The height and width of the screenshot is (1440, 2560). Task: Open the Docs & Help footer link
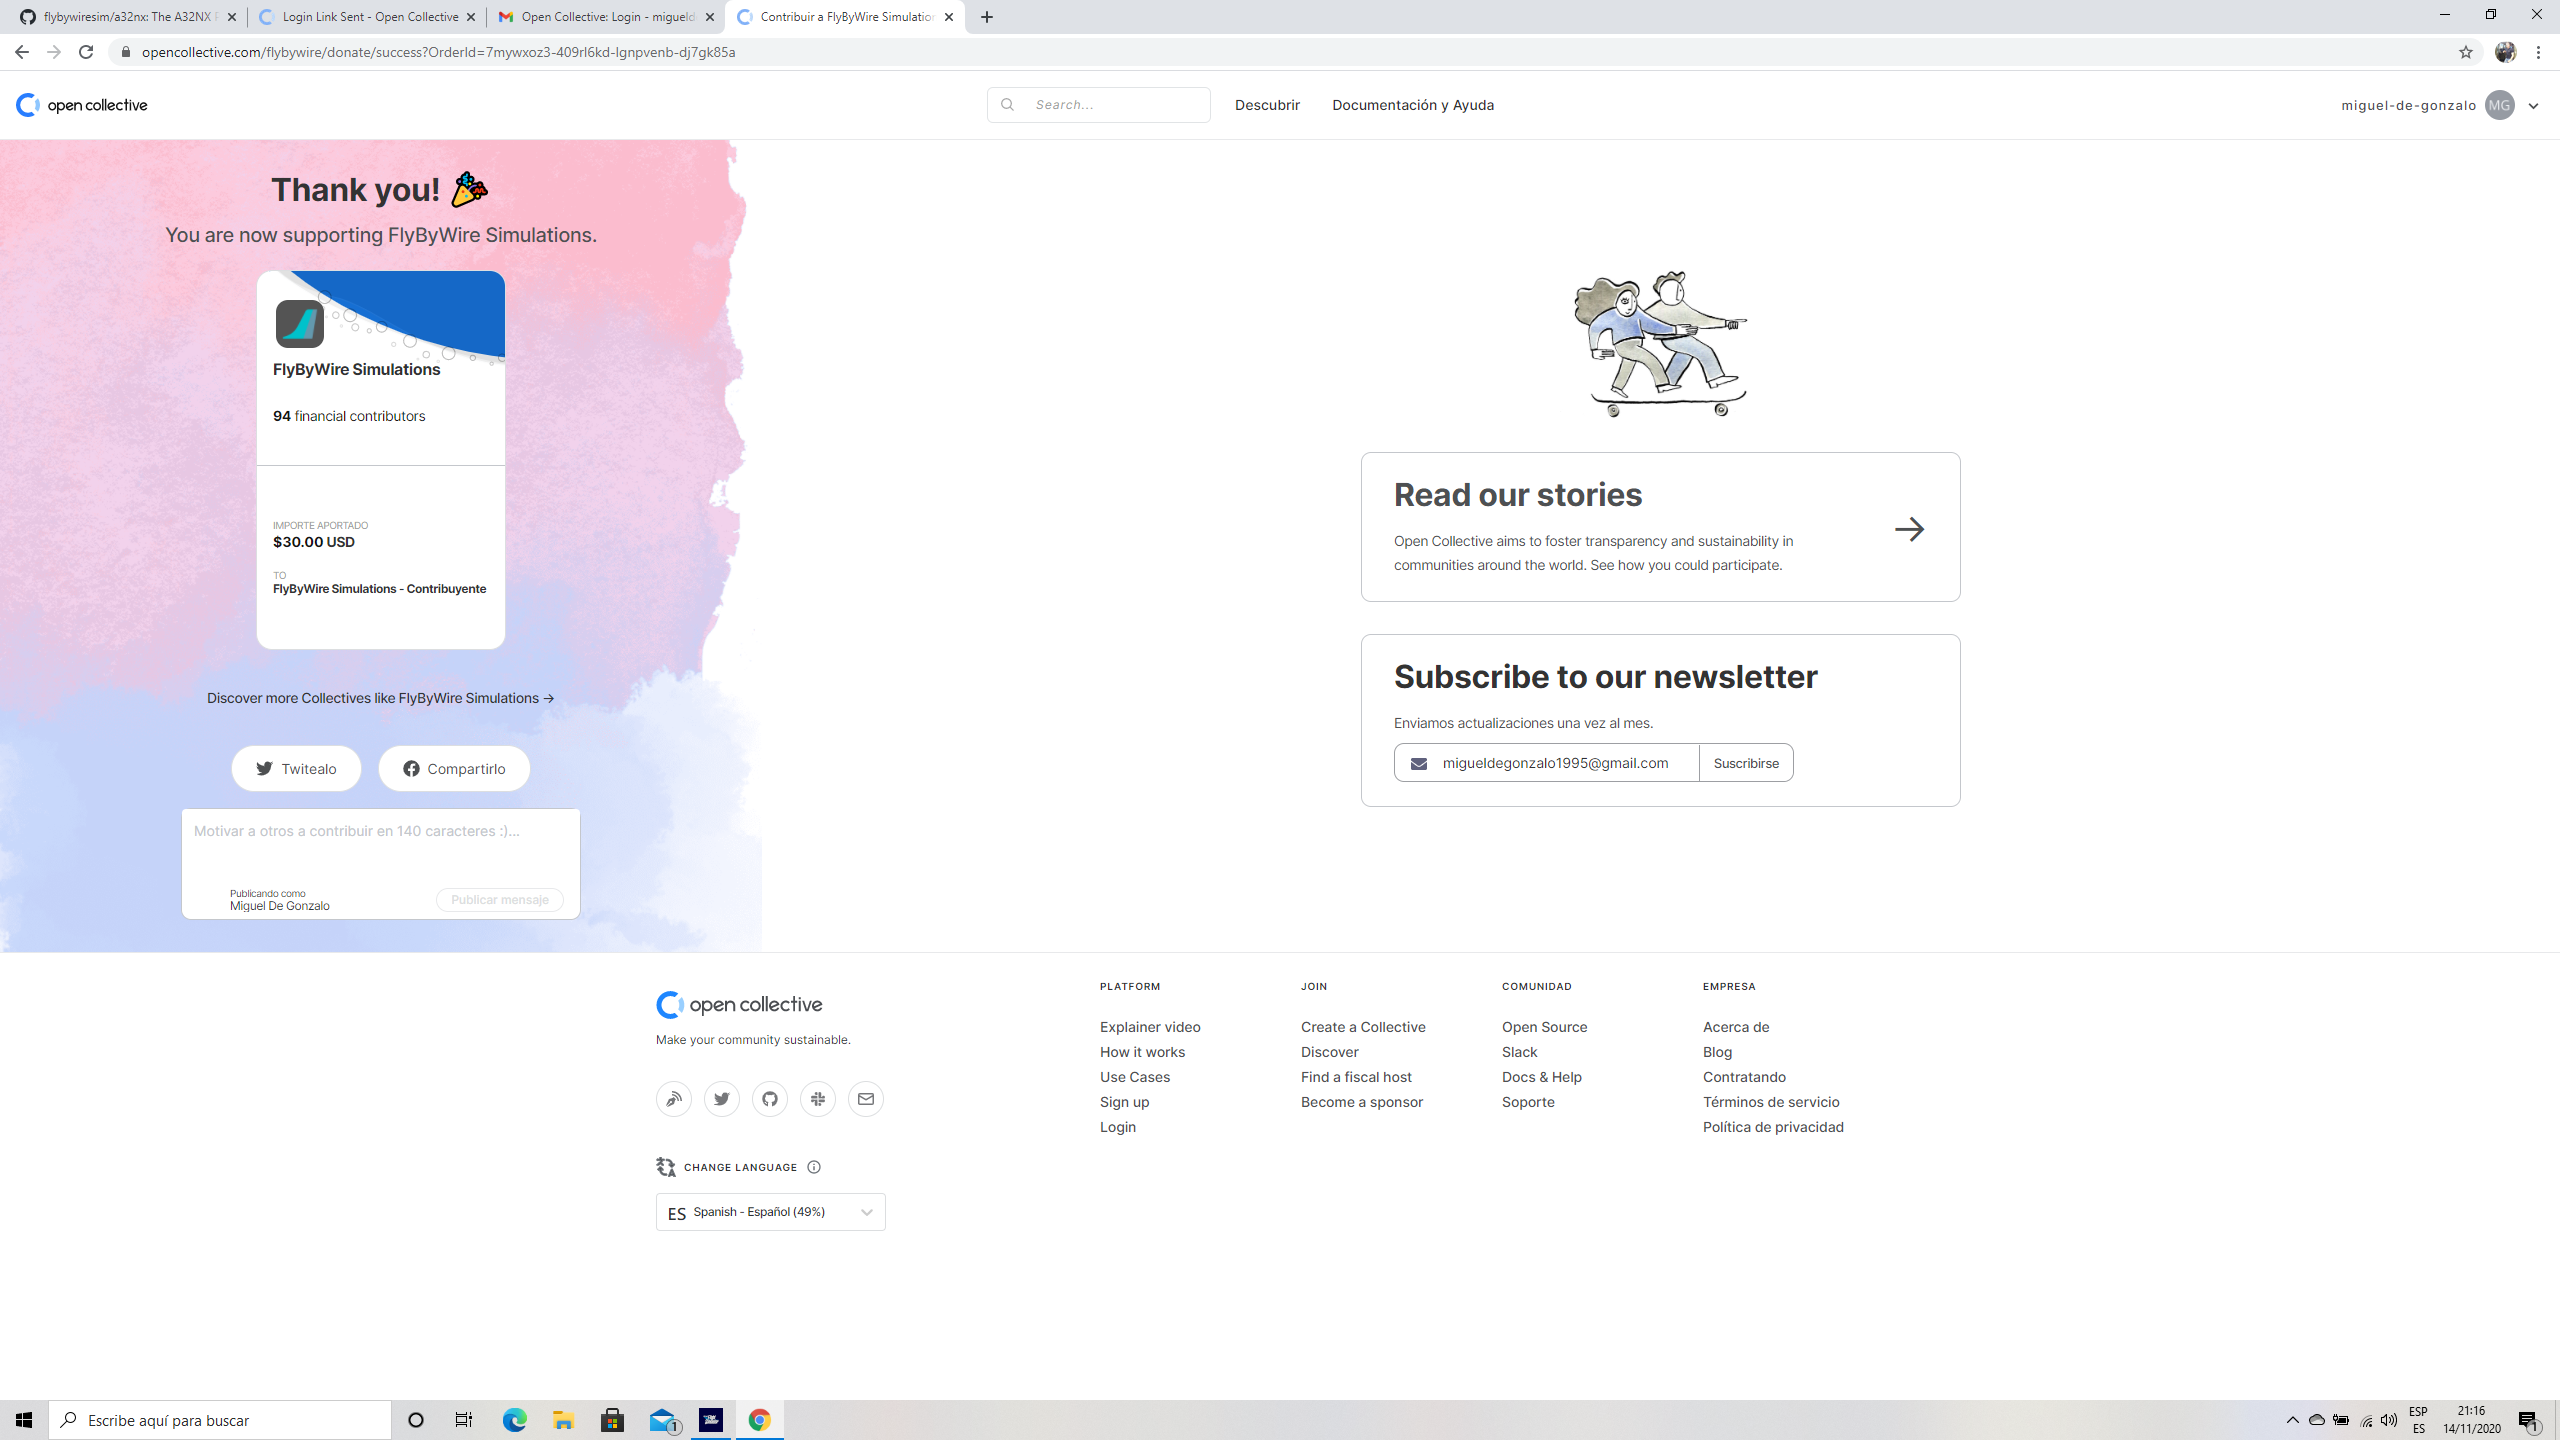1542,1077
